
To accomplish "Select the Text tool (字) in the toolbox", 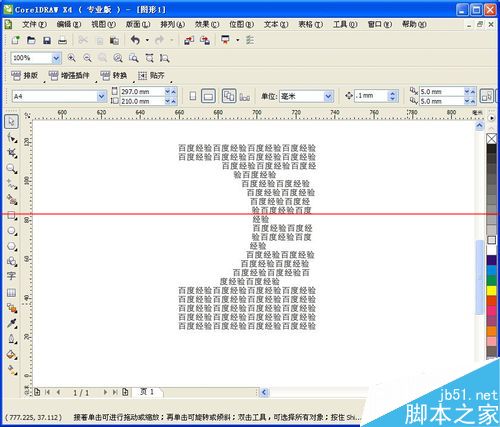I will click(x=11, y=276).
